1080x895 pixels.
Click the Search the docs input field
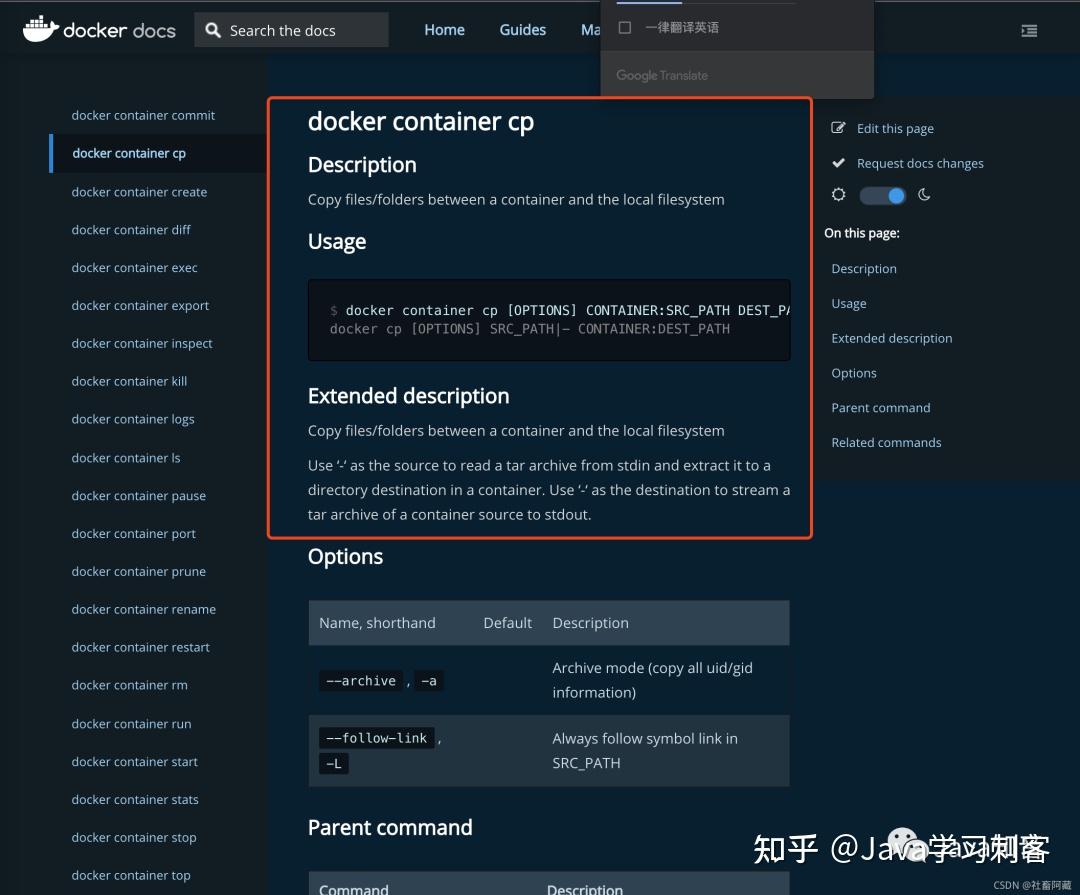click(290, 30)
